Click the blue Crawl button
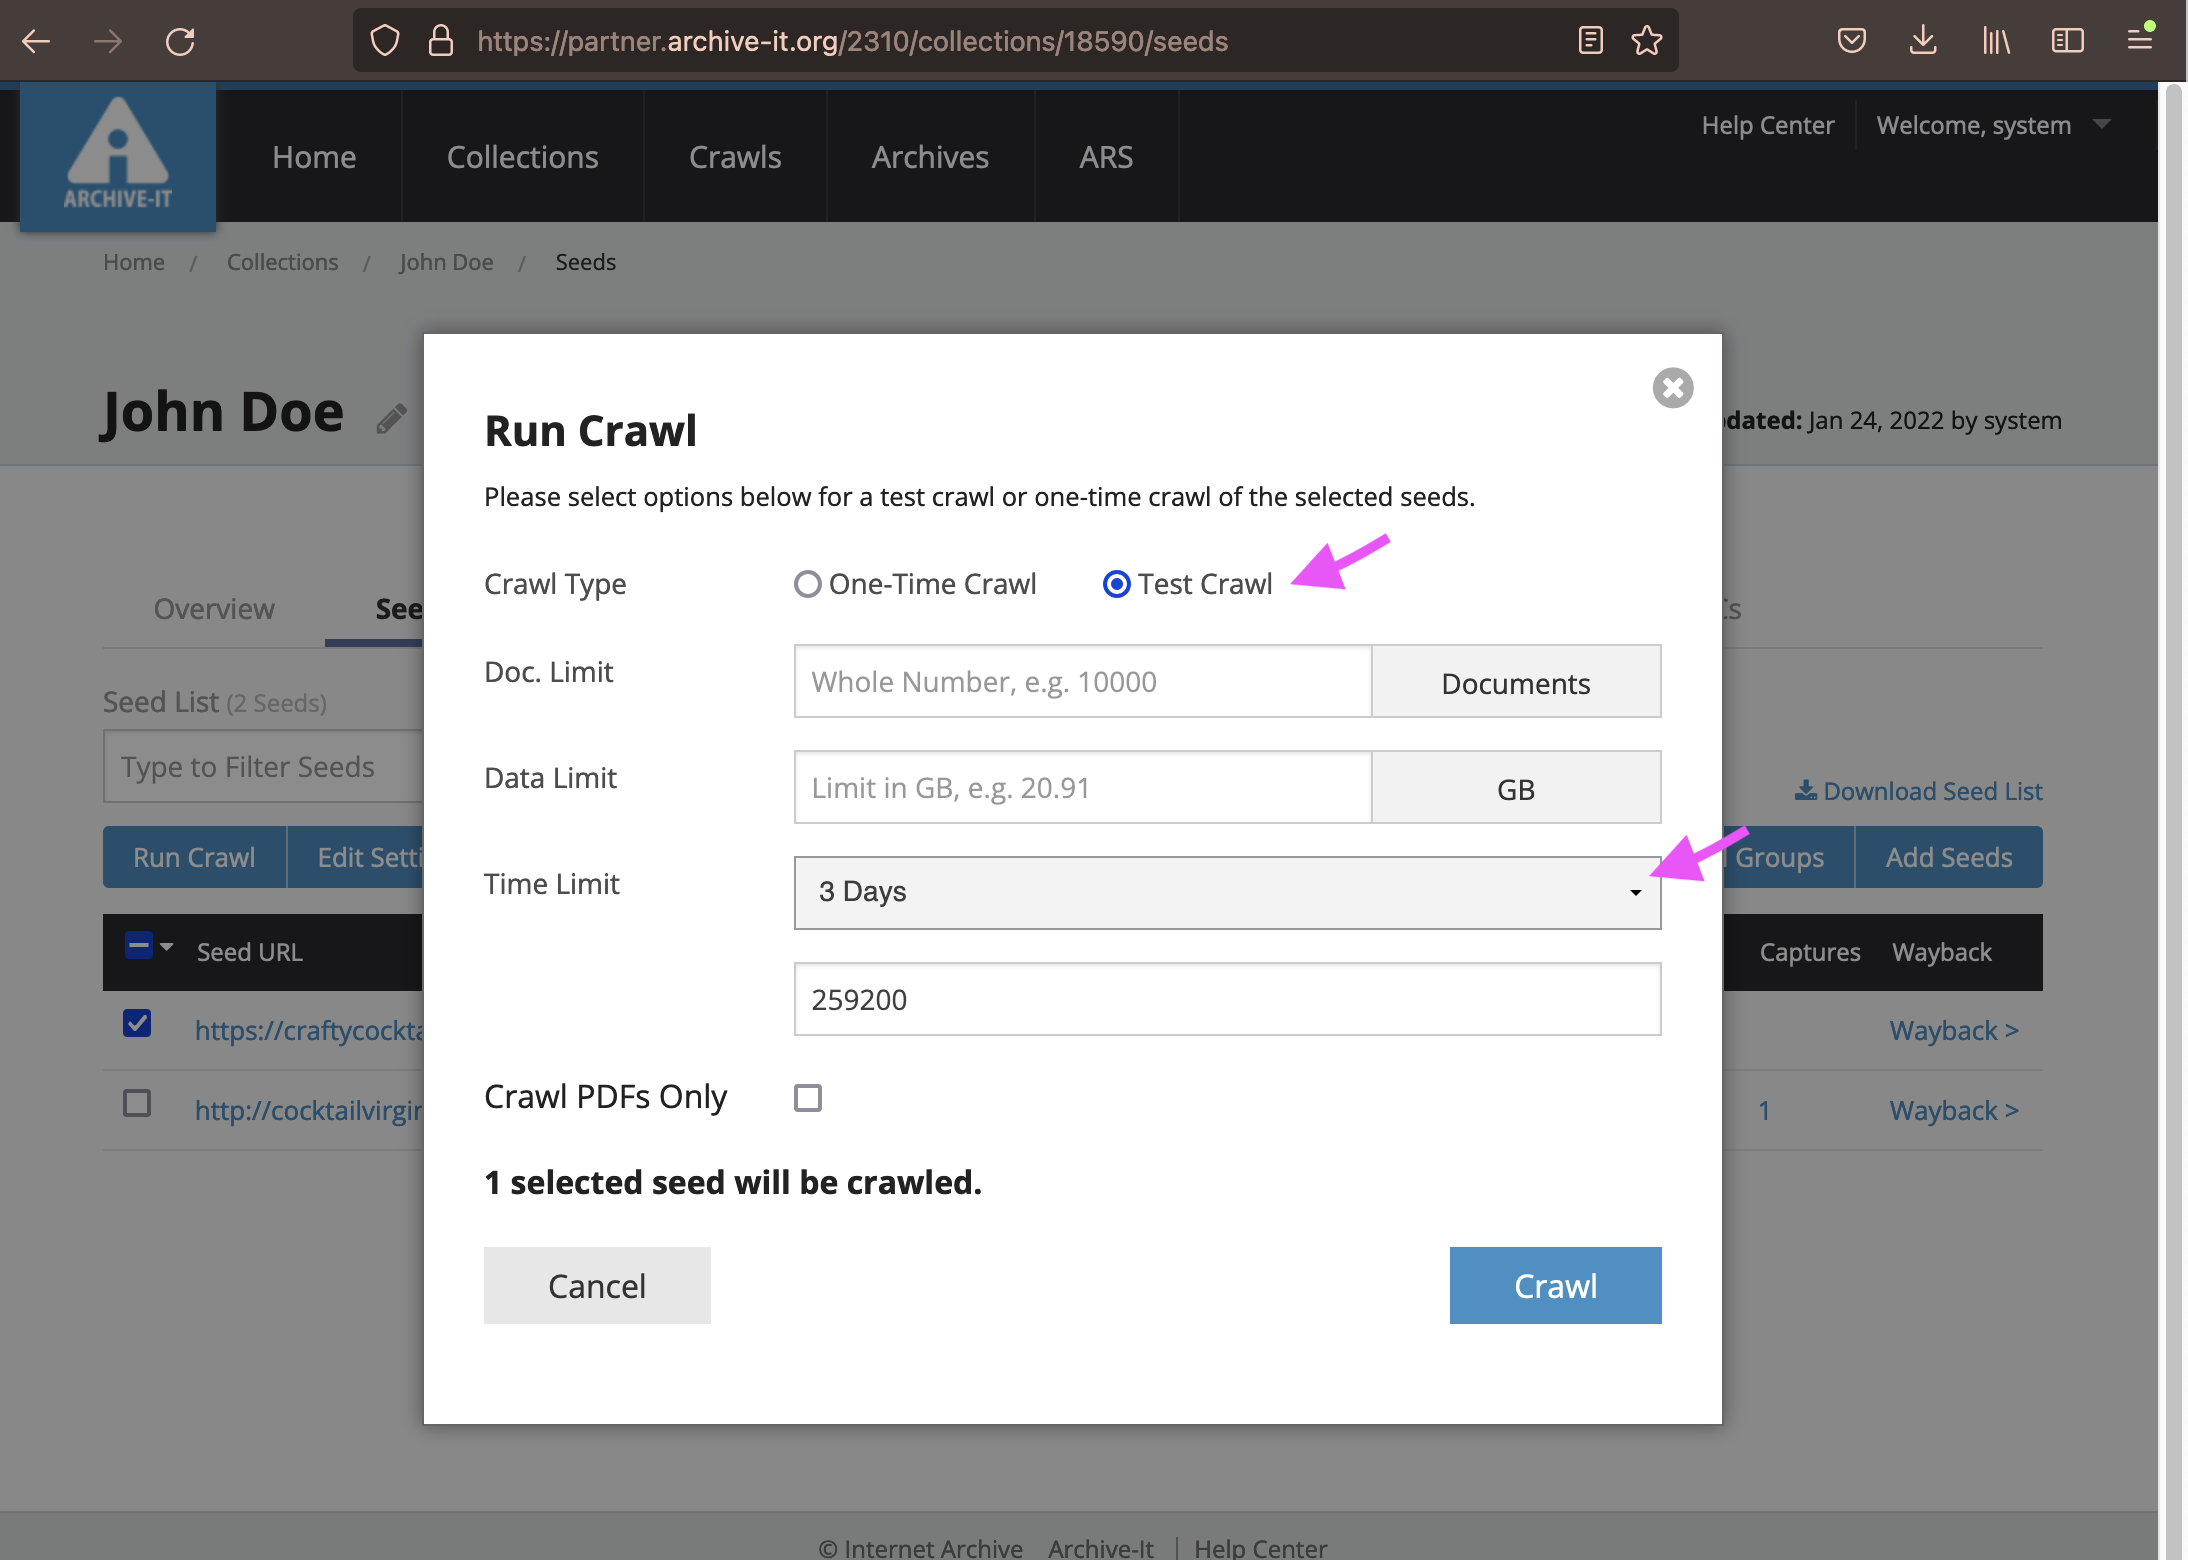This screenshot has width=2188, height=1560. click(1555, 1285)
